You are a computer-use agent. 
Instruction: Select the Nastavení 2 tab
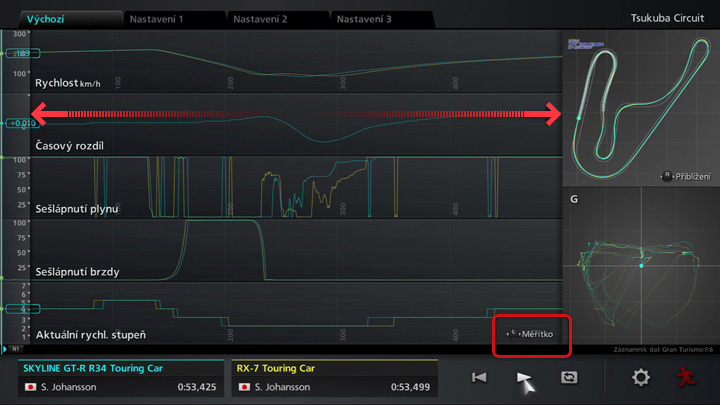tap(277, 19)
